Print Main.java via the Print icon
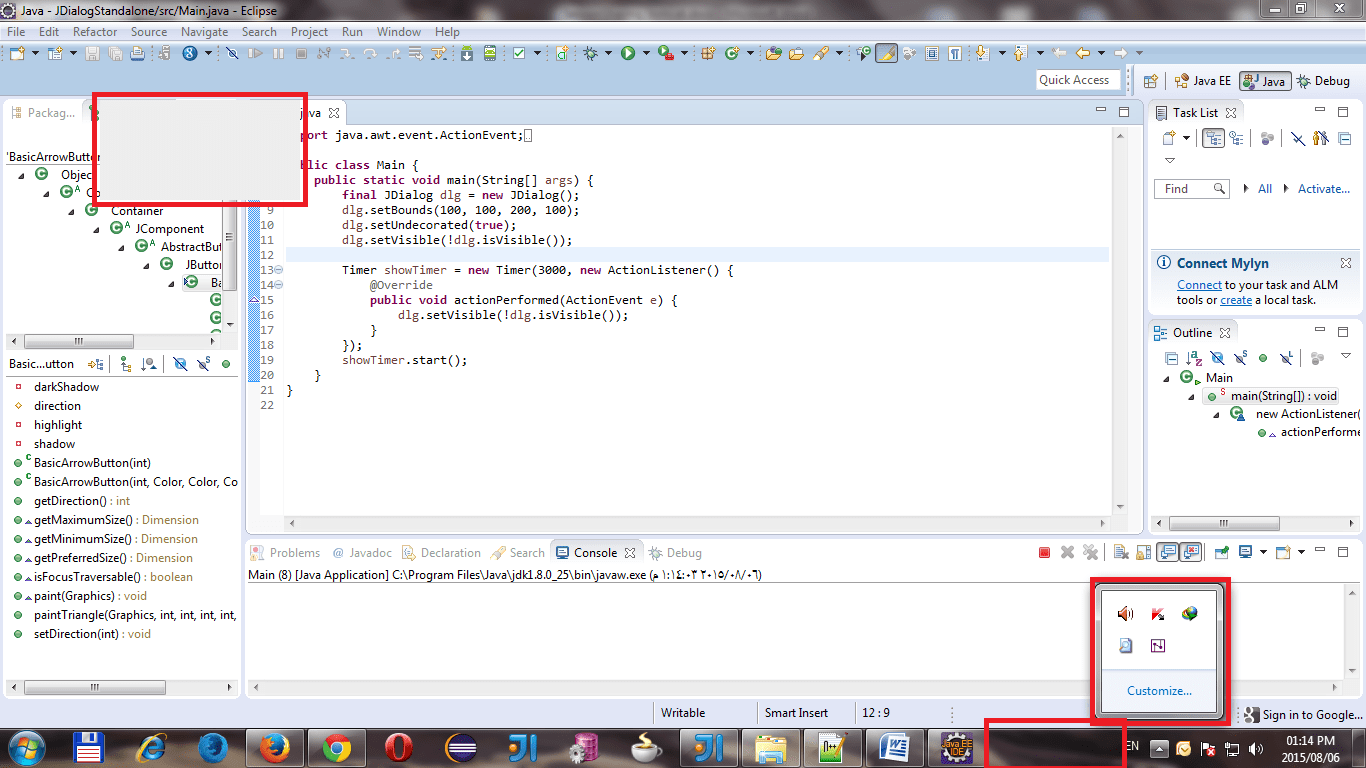The height and width of the screenshot is (768, 1366). (x=137, y=52)
